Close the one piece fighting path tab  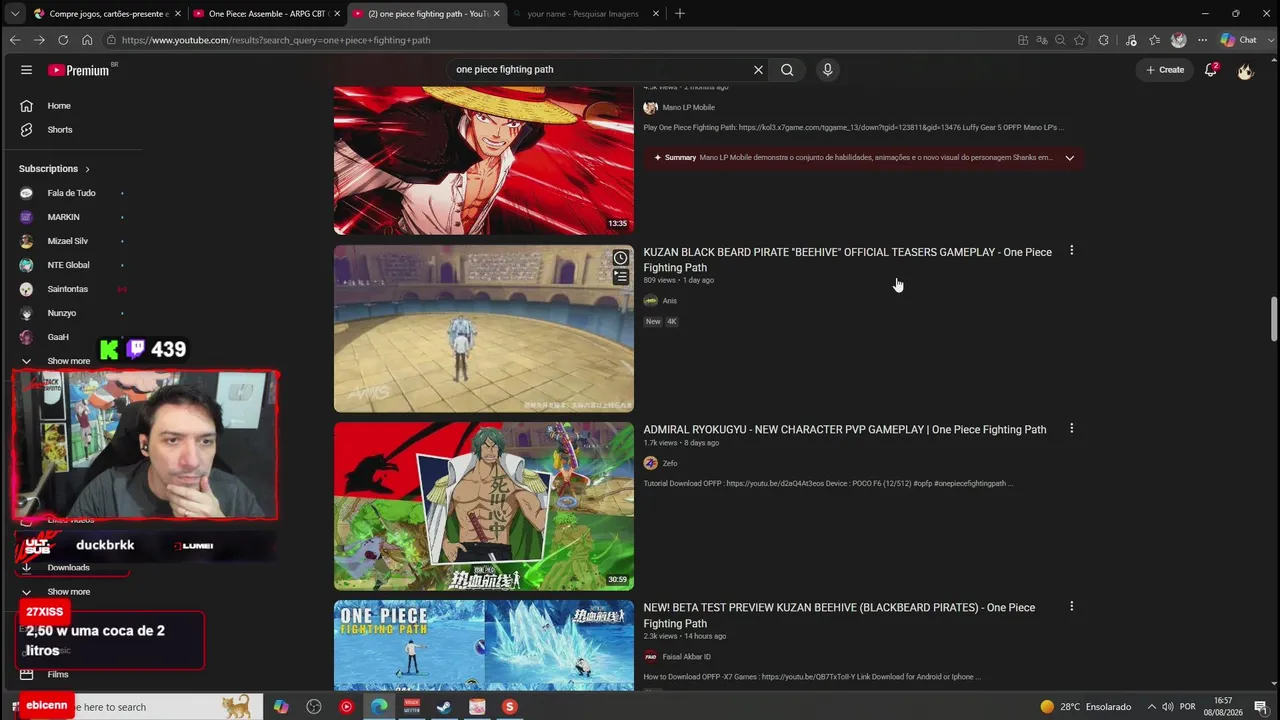(497, 14)
